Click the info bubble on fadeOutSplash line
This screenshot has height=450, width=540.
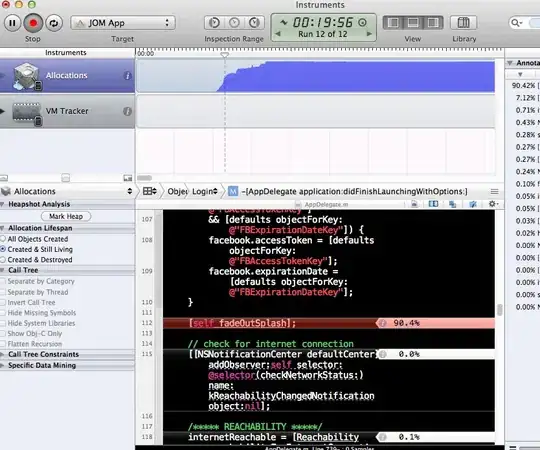click(382, 323)
